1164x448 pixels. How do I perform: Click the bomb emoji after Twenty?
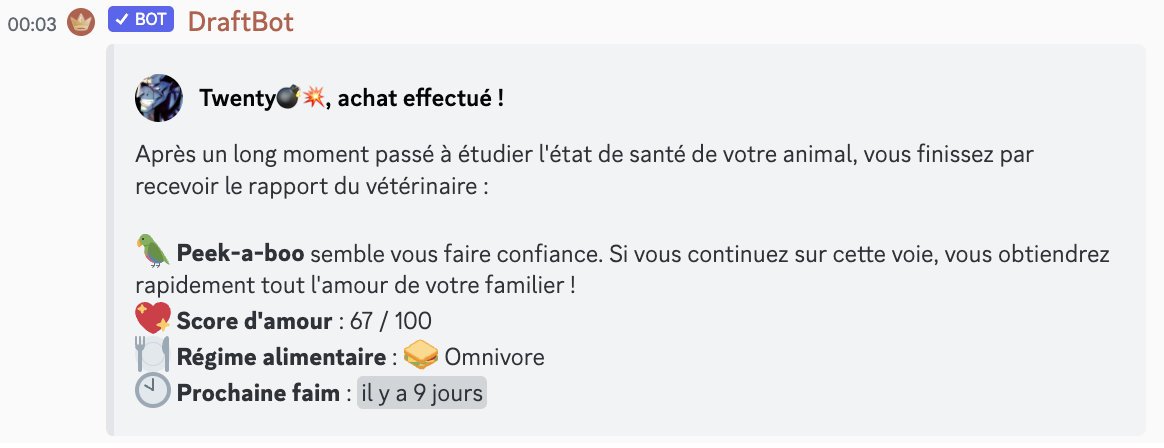click(287, 98)
